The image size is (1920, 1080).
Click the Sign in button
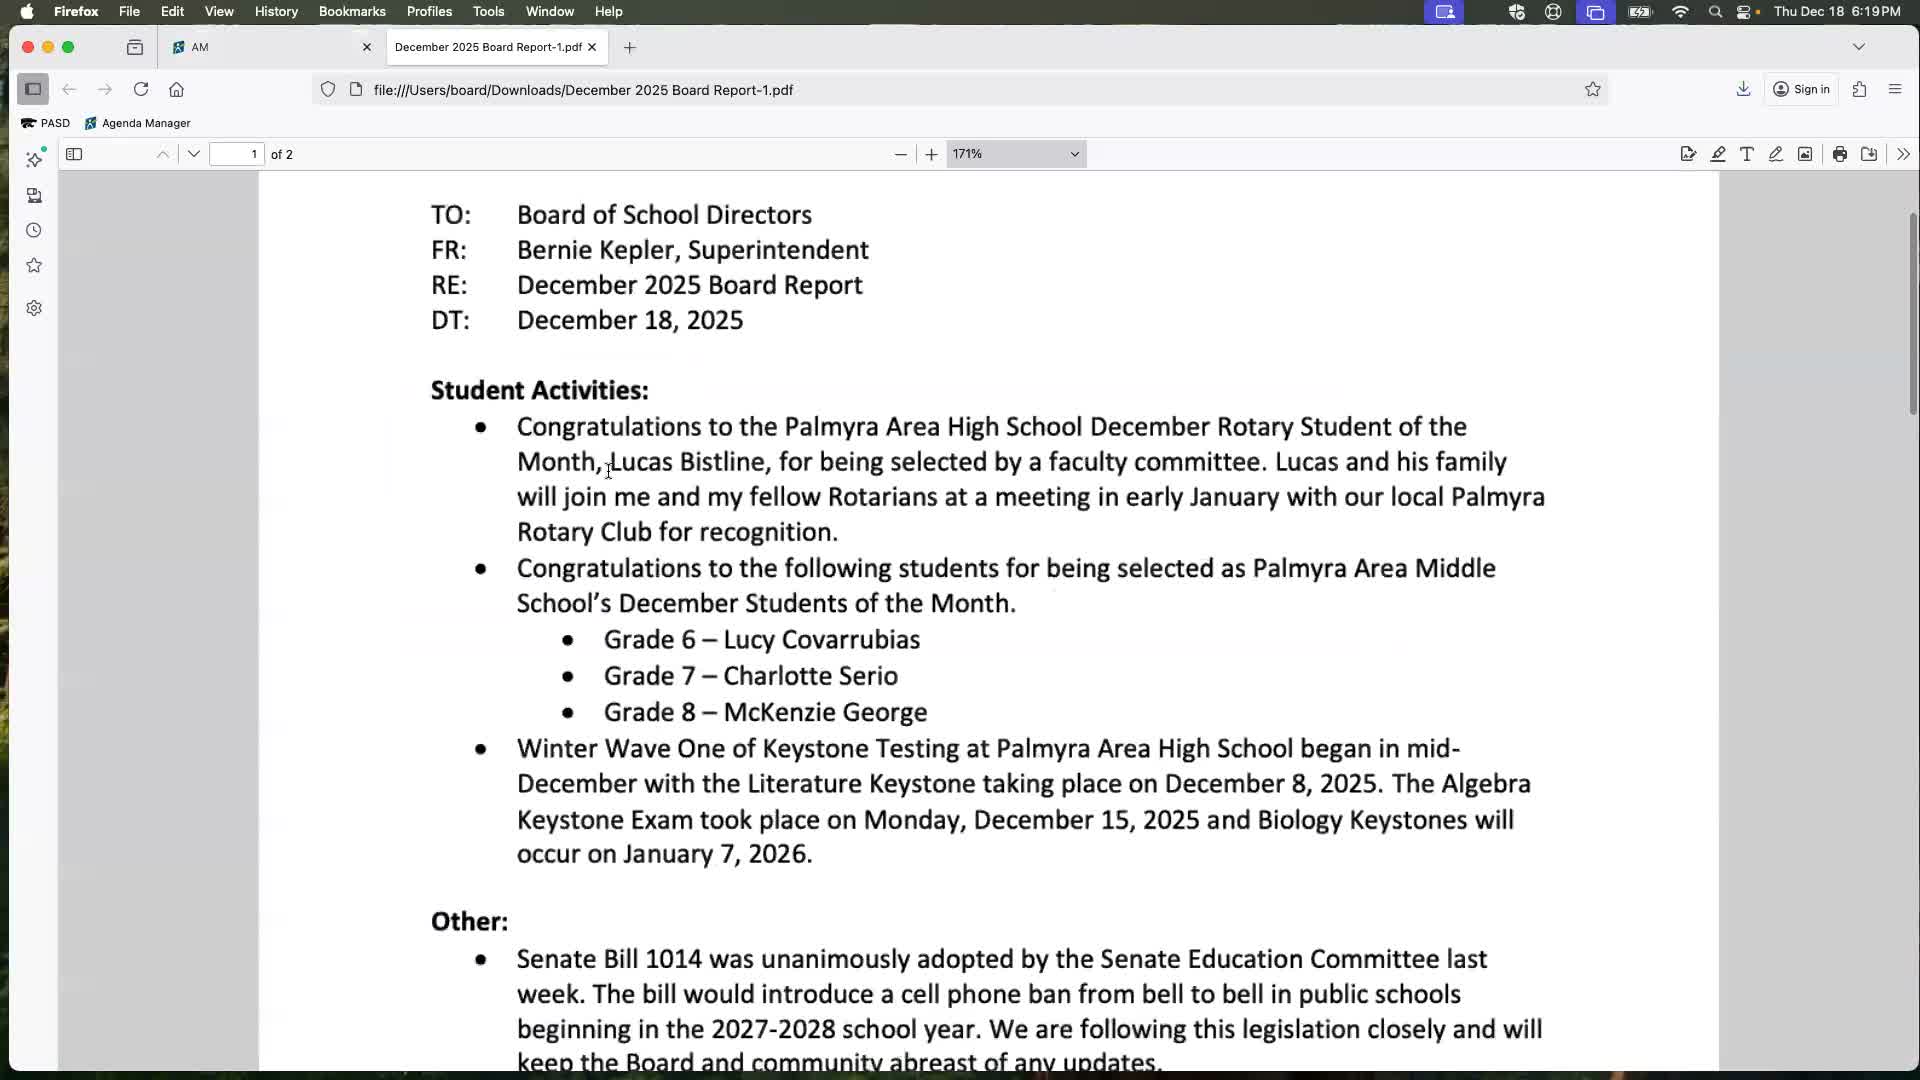coord(1801,89)
